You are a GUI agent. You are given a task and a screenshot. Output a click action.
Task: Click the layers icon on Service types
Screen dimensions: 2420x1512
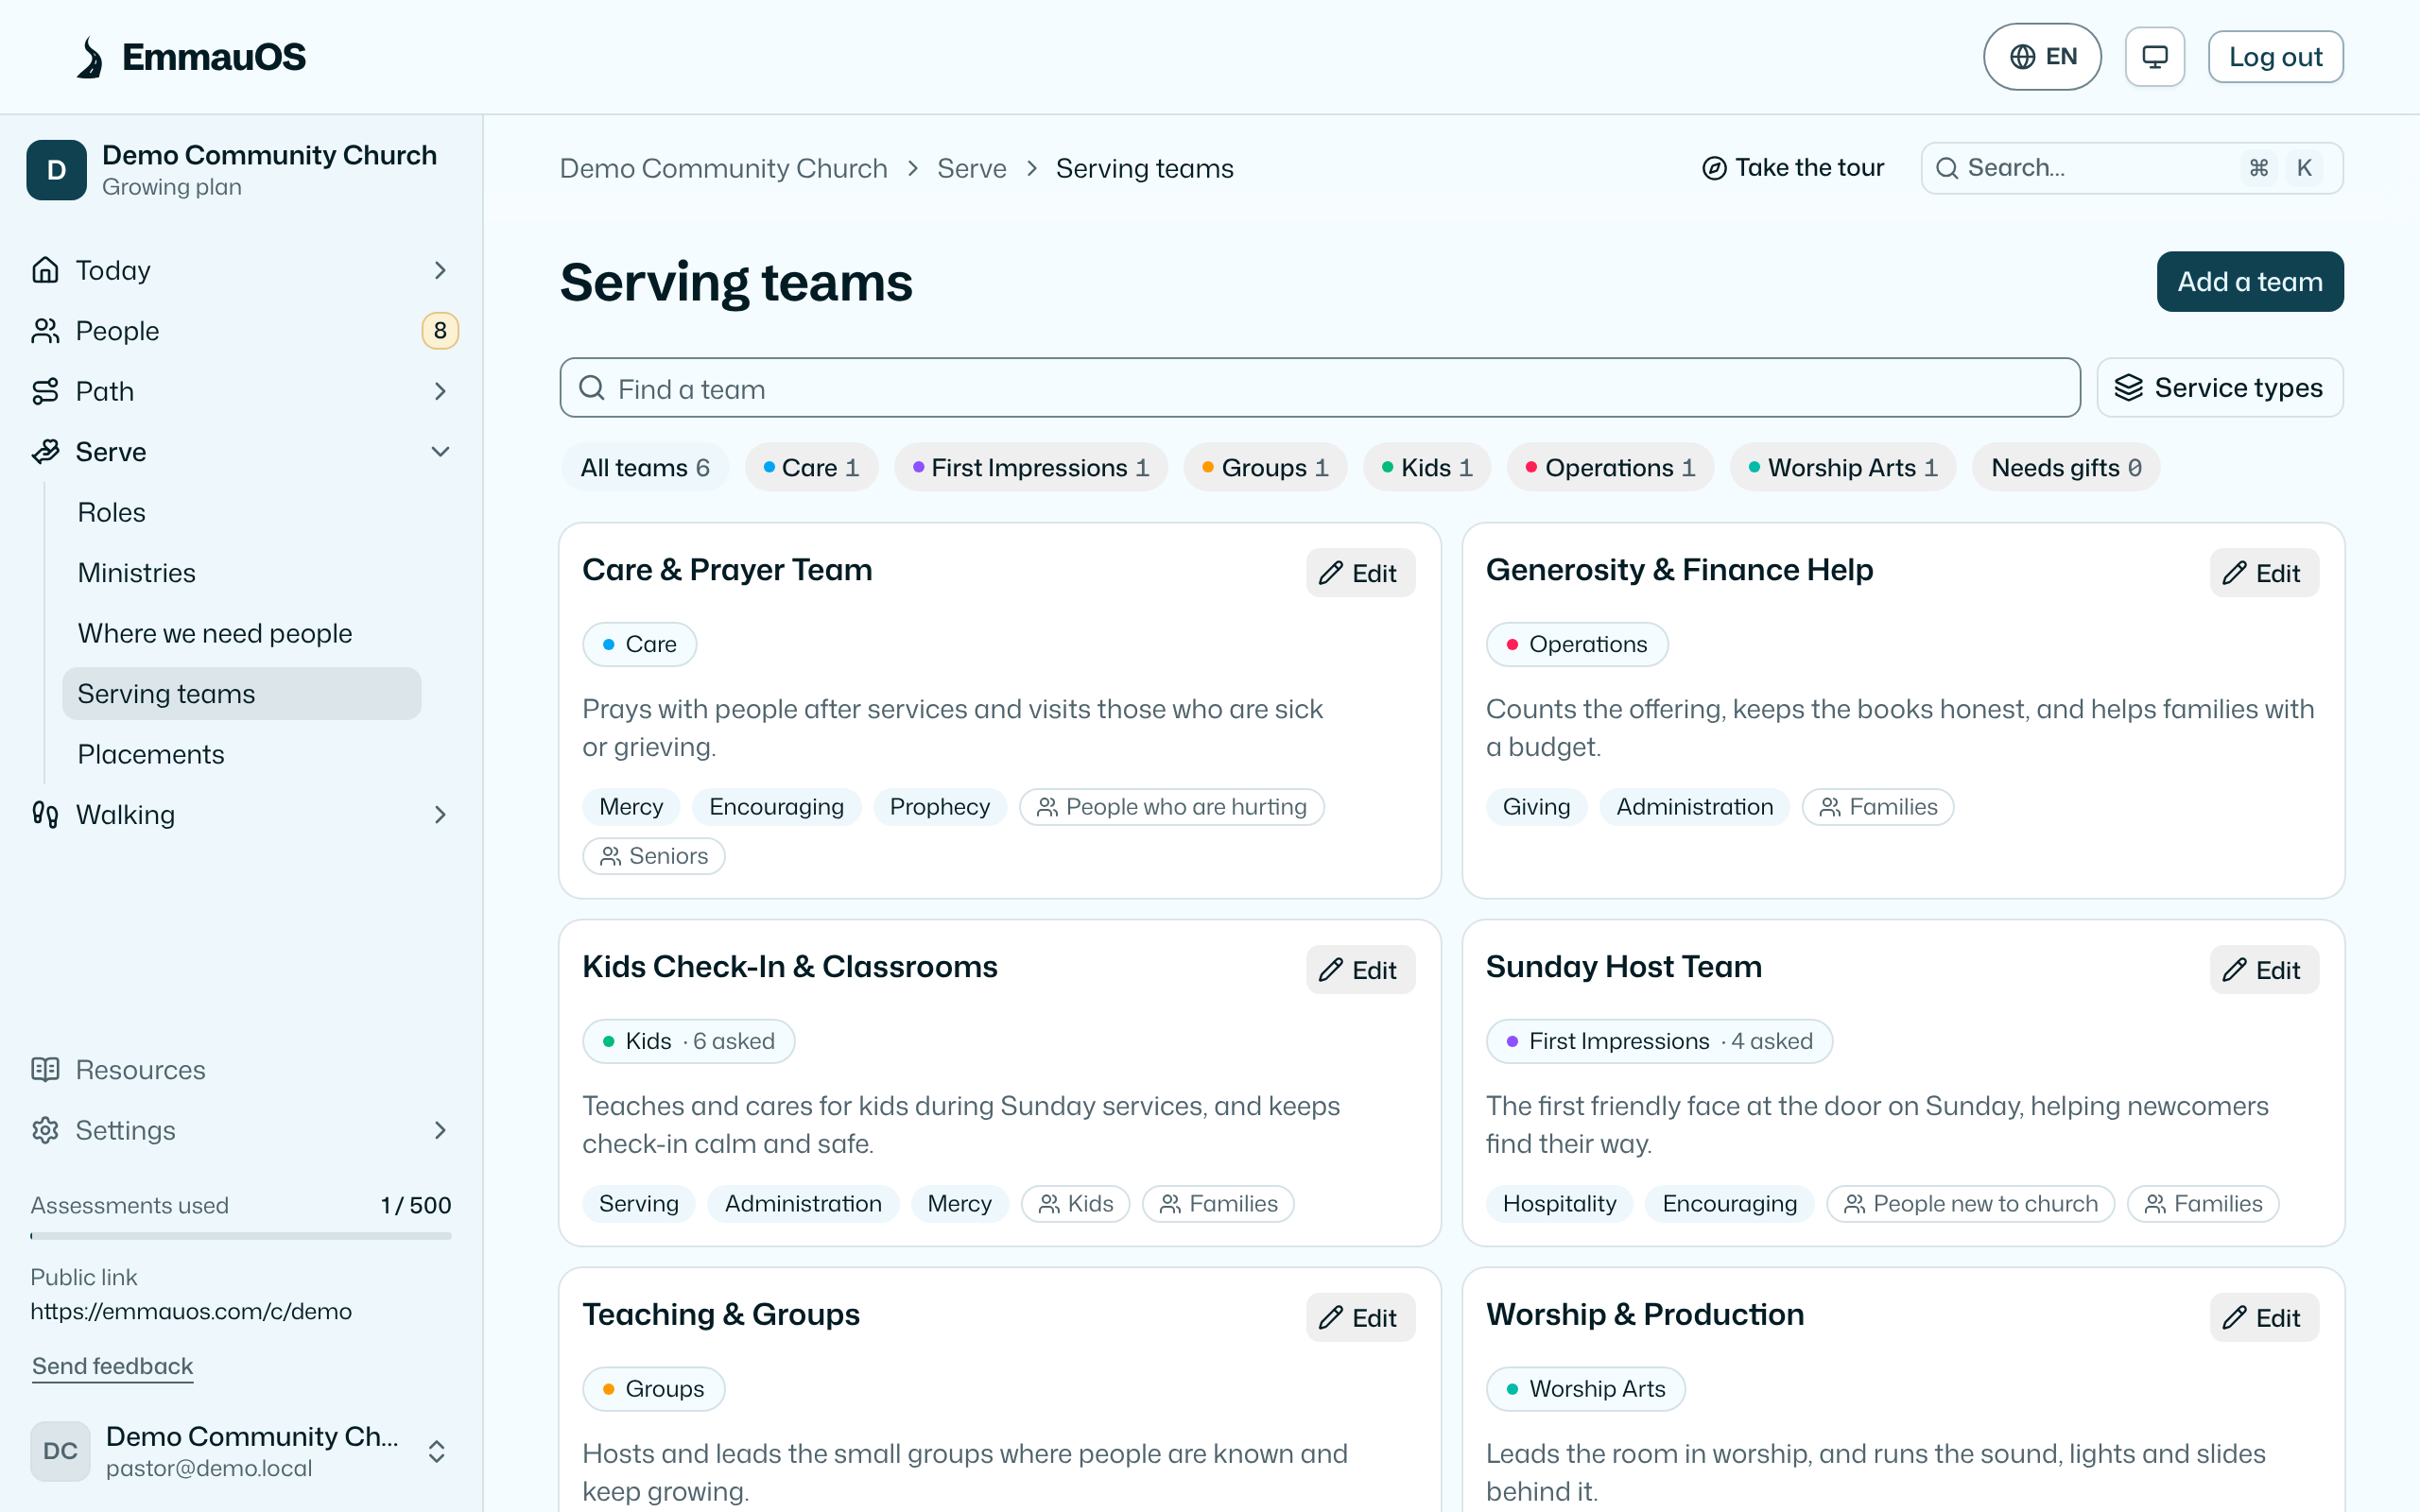(2129, 388)
